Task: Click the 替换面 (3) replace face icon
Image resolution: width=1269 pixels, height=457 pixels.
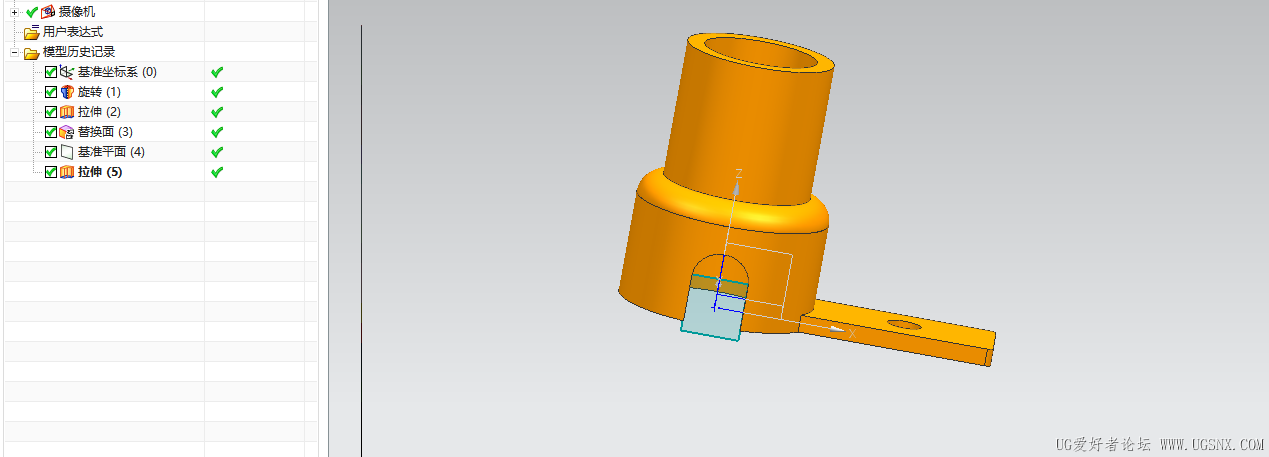Action: point(67,132)
